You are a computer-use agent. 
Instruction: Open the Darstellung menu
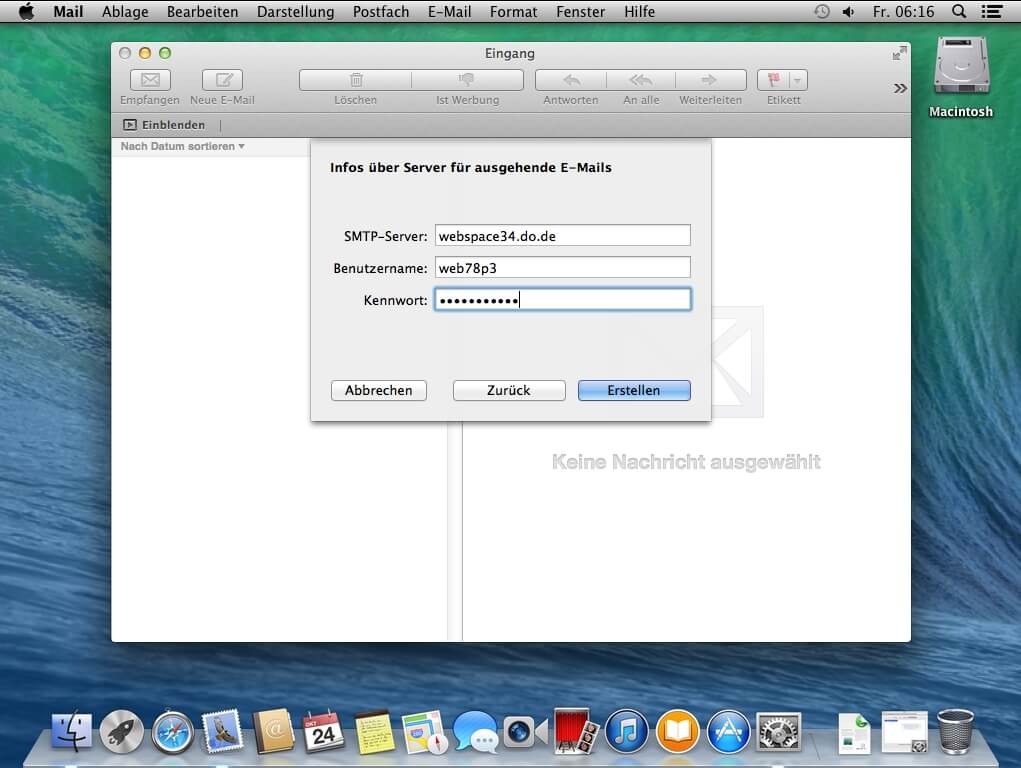click(296, 12)
